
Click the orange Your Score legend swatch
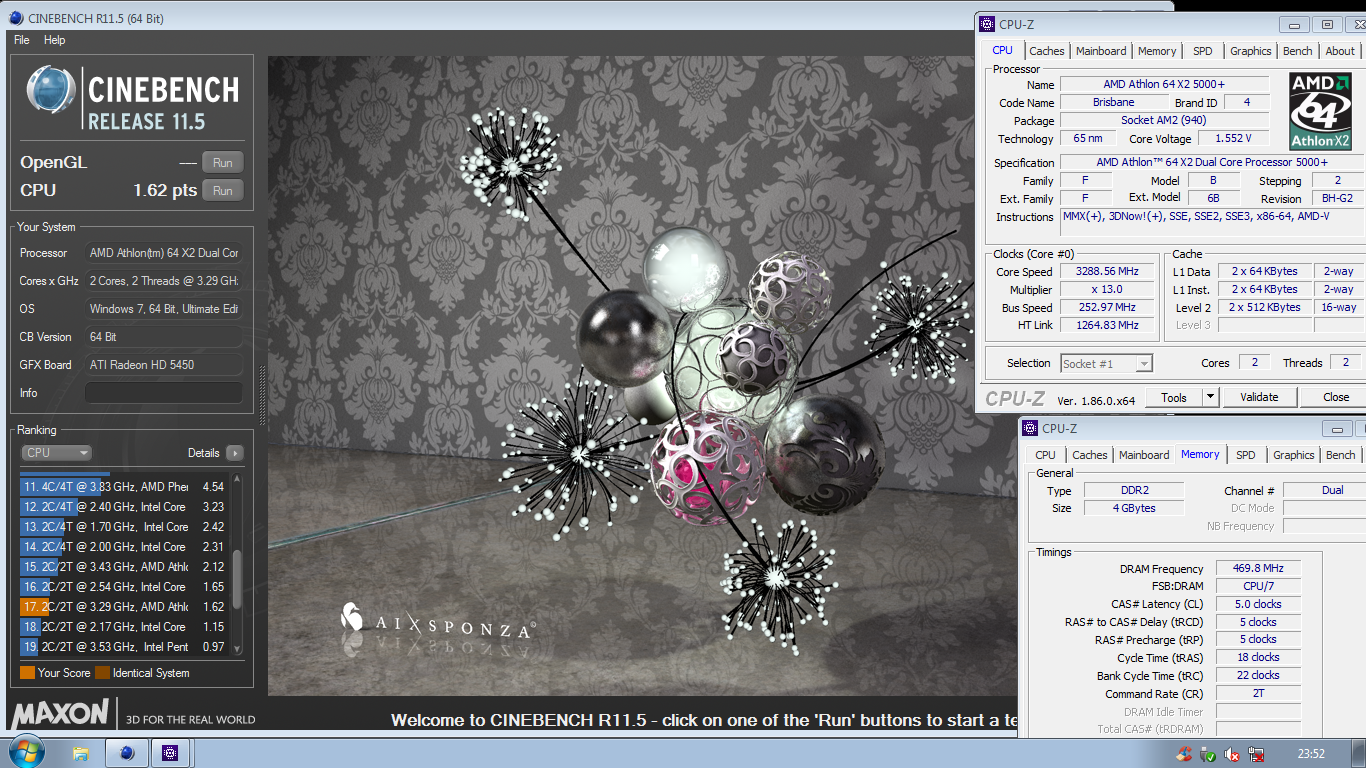27,673
